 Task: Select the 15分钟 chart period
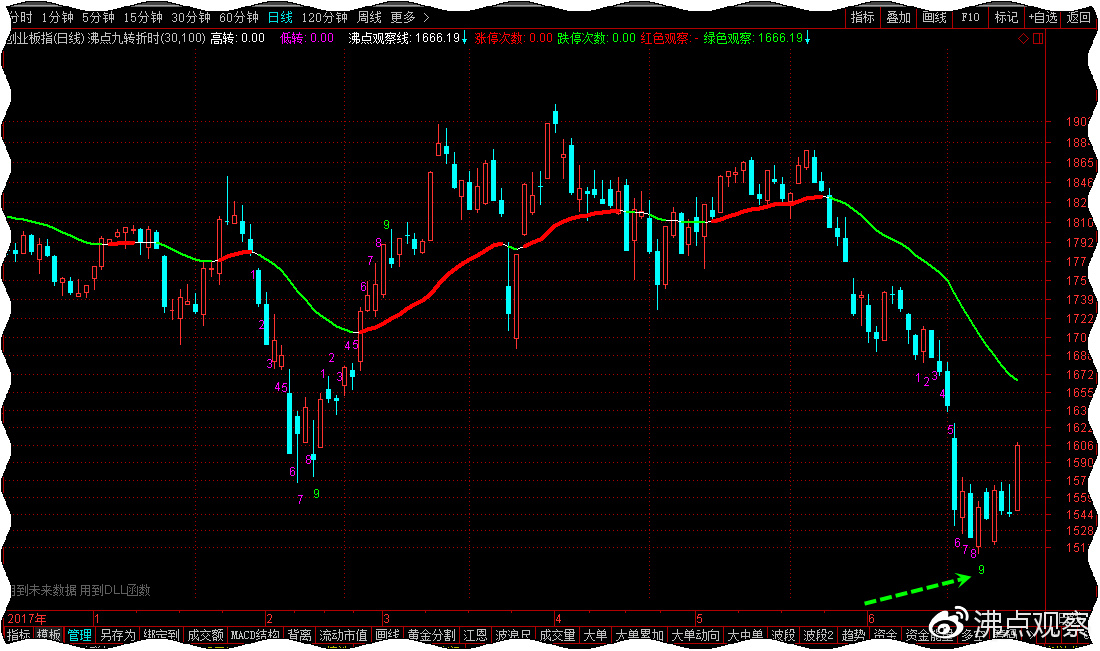coord(143,18)
